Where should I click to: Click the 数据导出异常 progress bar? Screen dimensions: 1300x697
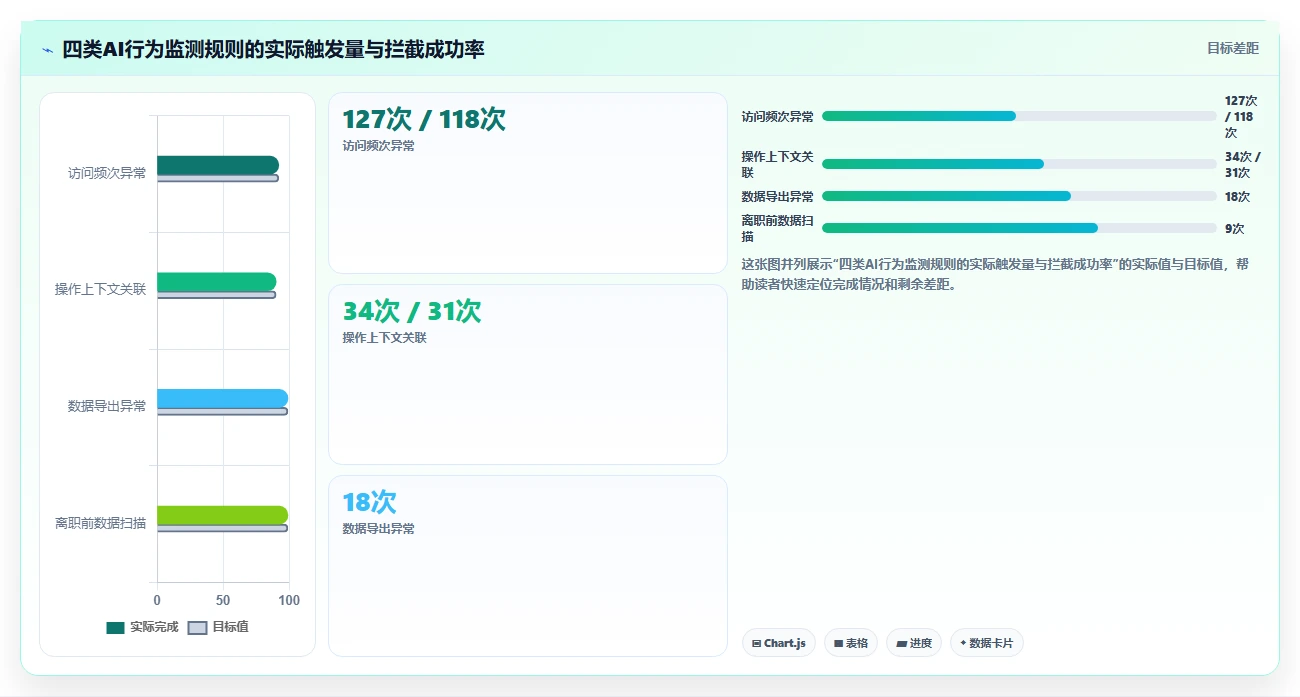(1019, 196)
